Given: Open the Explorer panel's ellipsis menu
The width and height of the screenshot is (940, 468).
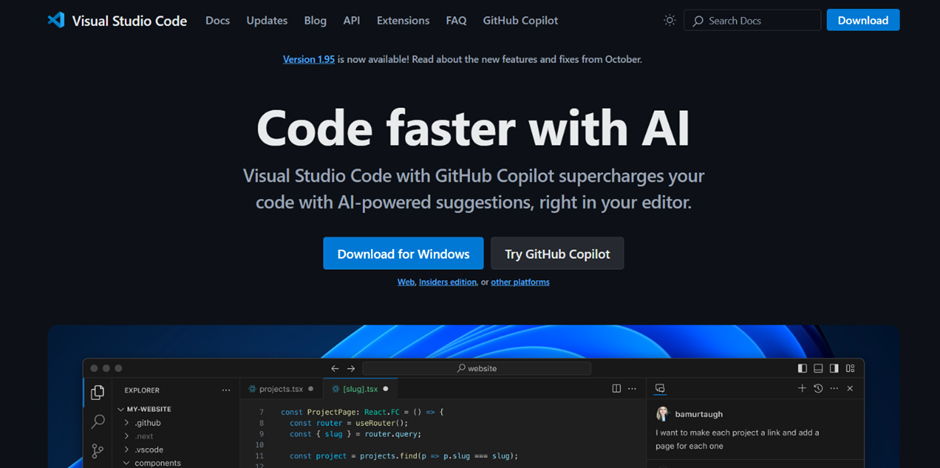Looking at the screenshot, I should pos(226,390).
